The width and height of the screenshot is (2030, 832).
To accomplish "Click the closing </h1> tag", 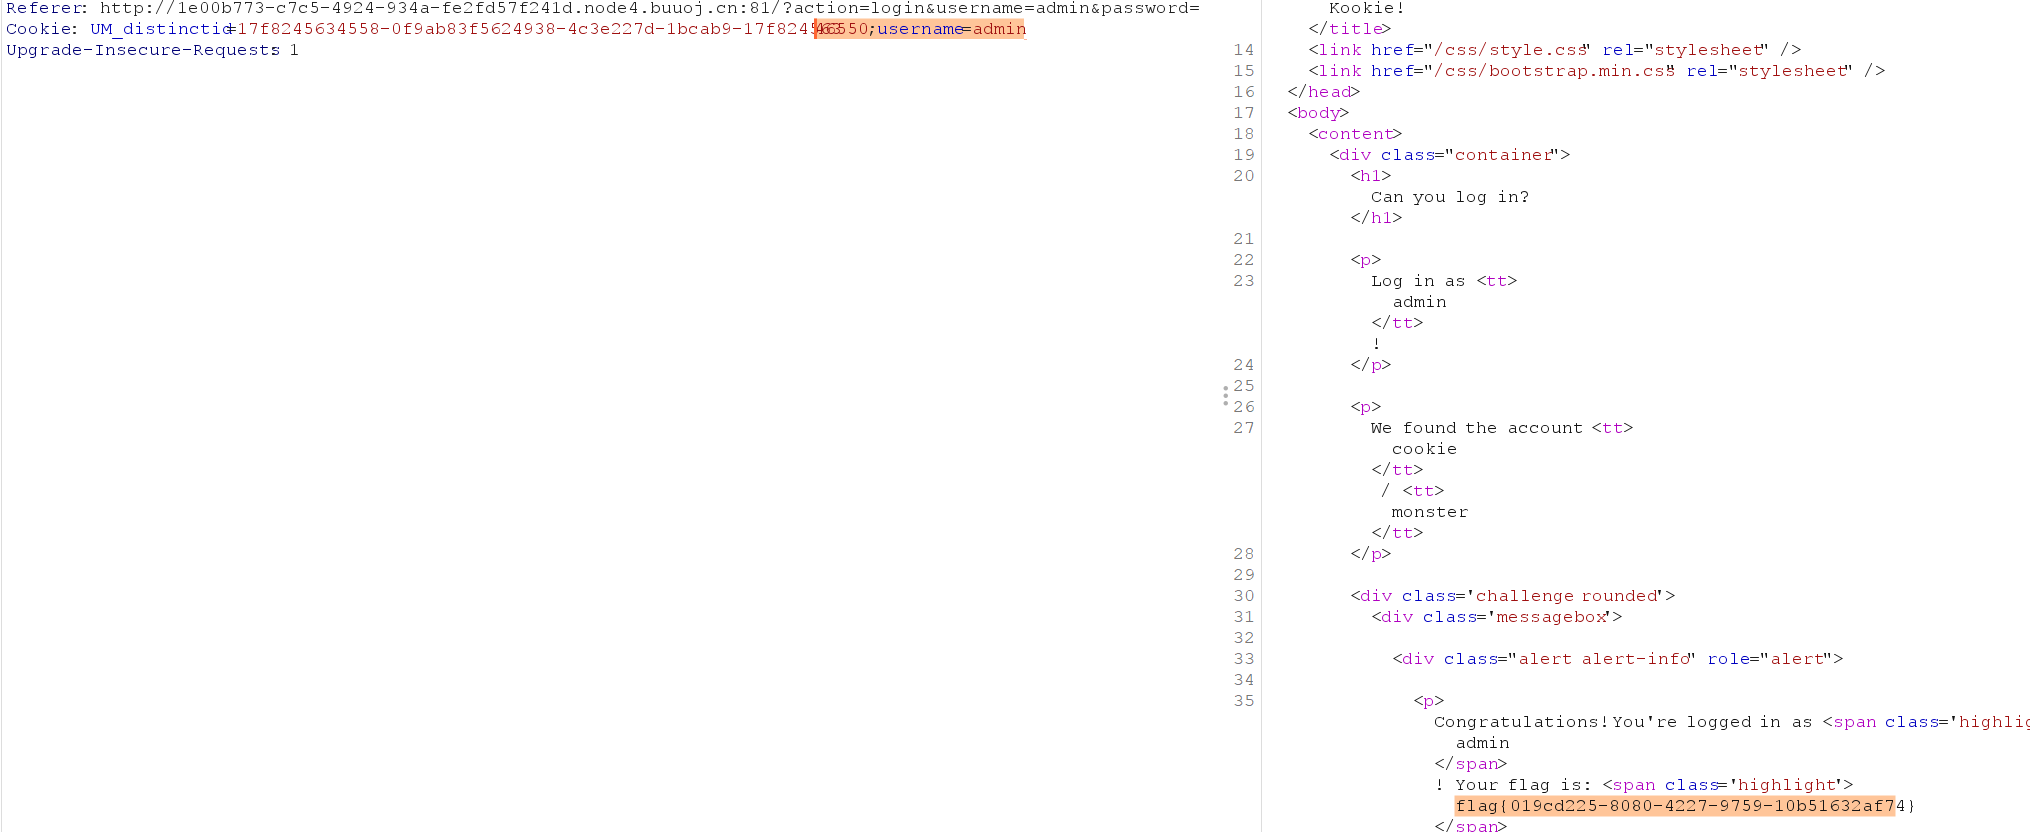I will pos(1376,218).
